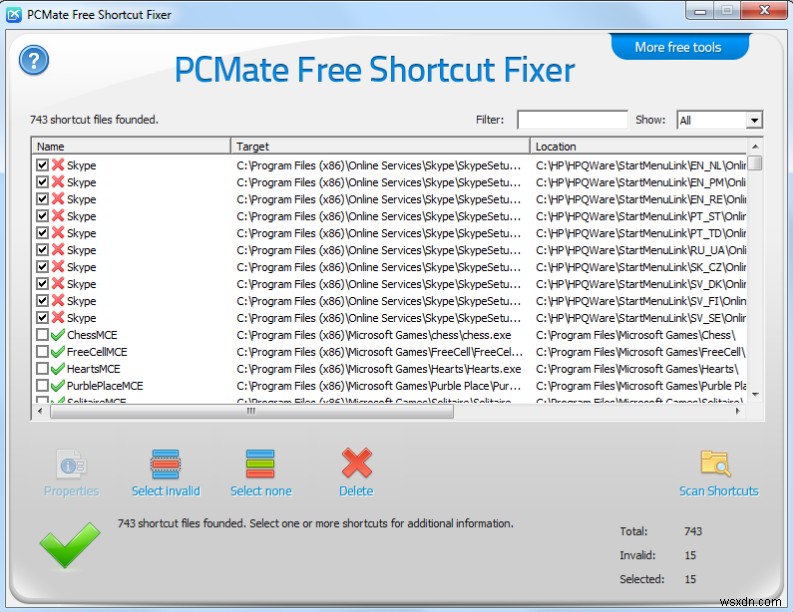Click the vertical scrollbar thumb
Viewport: 793px width, 612px height.
tap(755, 163)
